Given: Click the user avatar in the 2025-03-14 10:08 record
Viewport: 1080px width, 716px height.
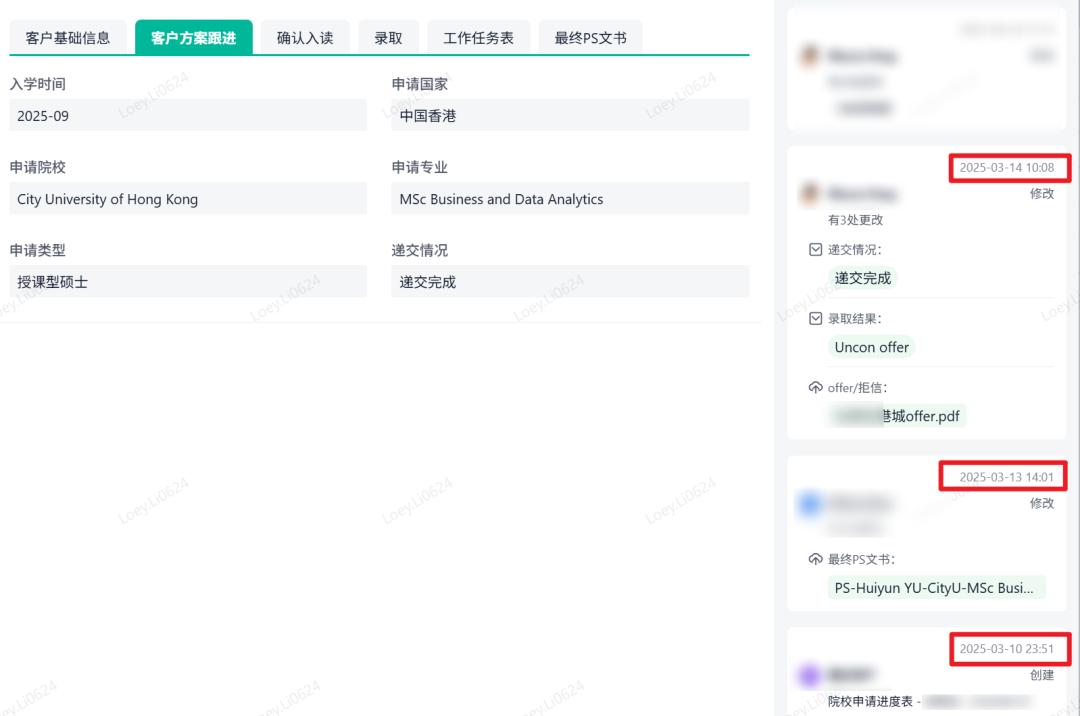Looking at the screenshot, I should (x=810, y=194).
